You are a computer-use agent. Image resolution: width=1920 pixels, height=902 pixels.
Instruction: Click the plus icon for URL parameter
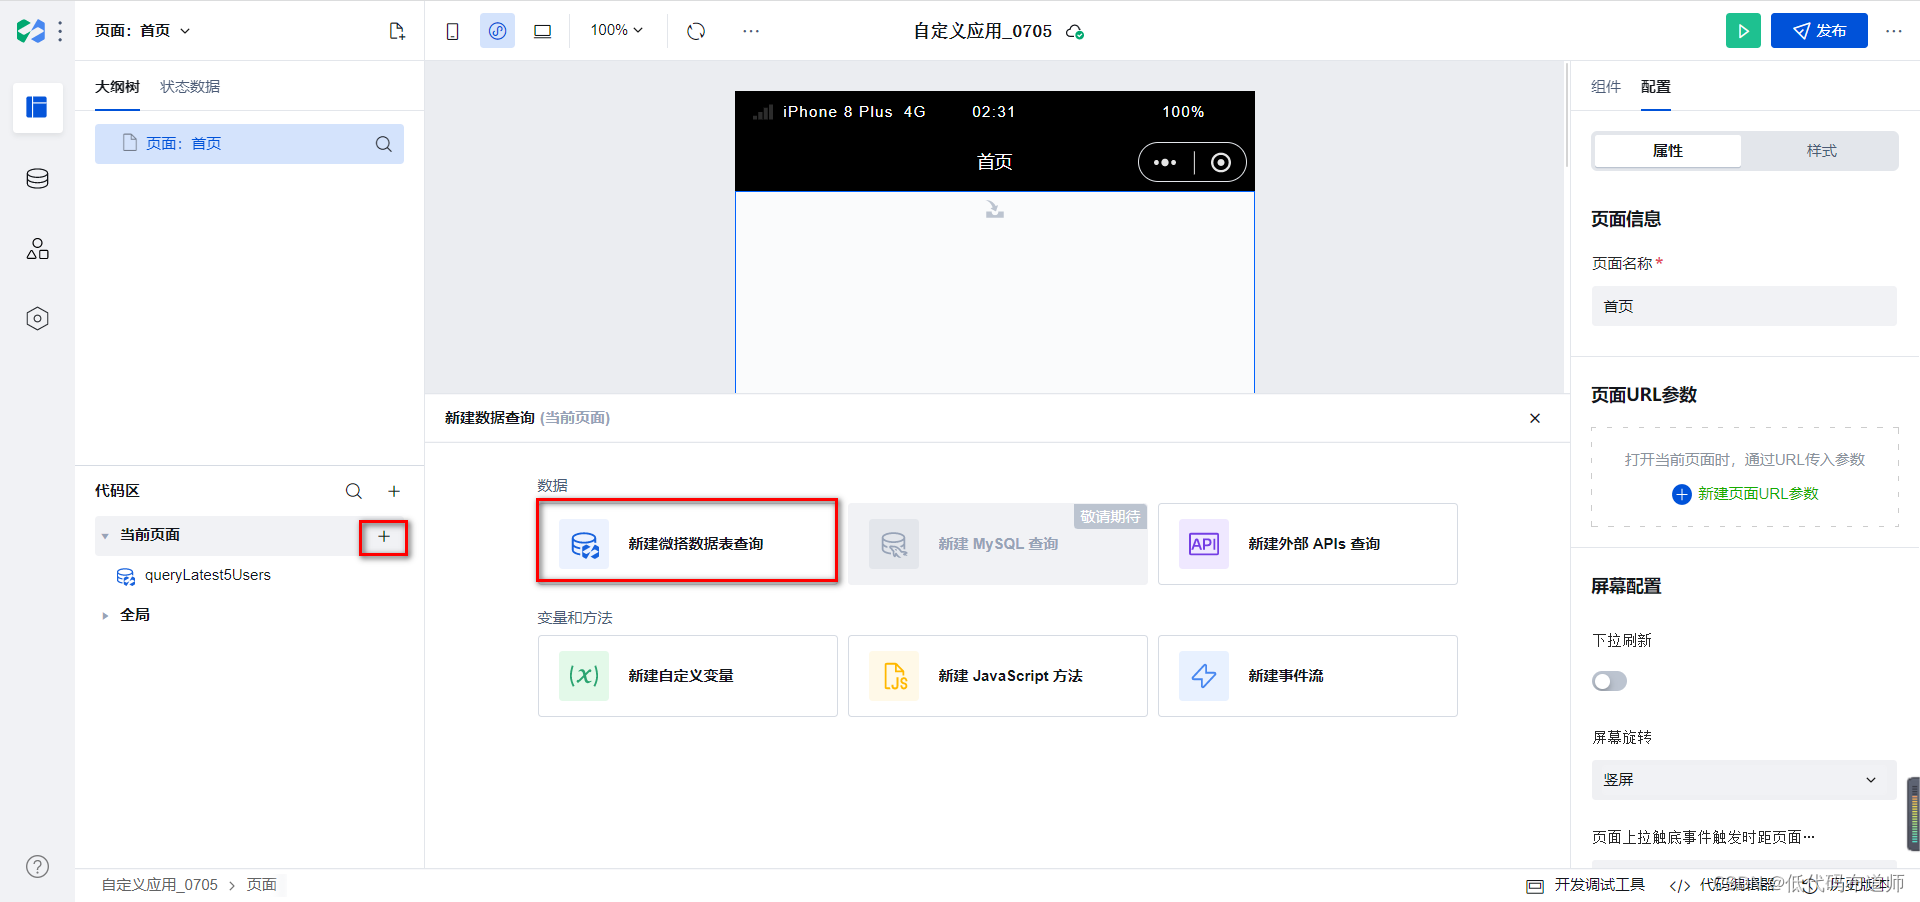coord(1682,494)
